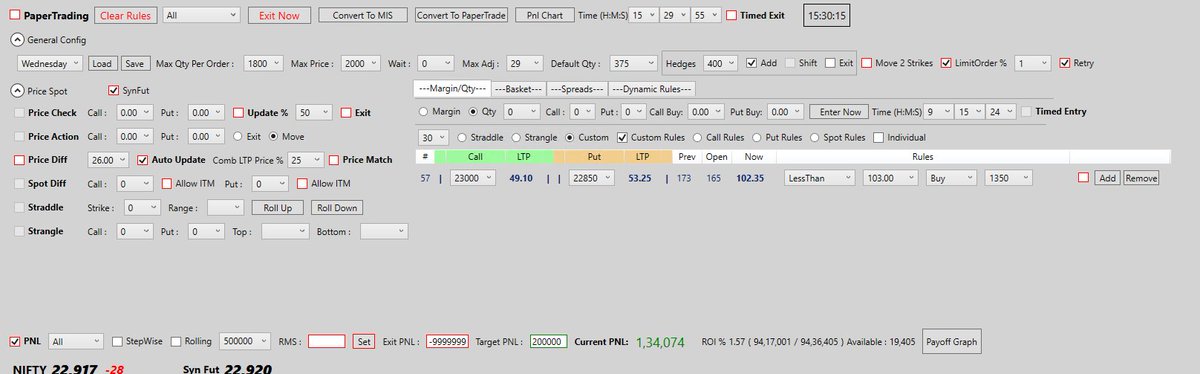
Task: Click the Set RMS button
Action: click(365, 341)
